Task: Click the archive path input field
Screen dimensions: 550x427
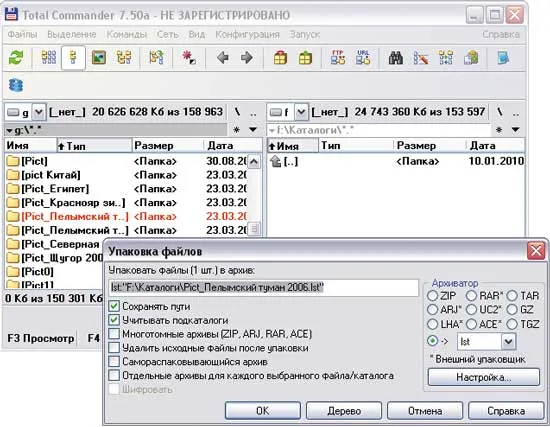Action: tap(264, 287)
